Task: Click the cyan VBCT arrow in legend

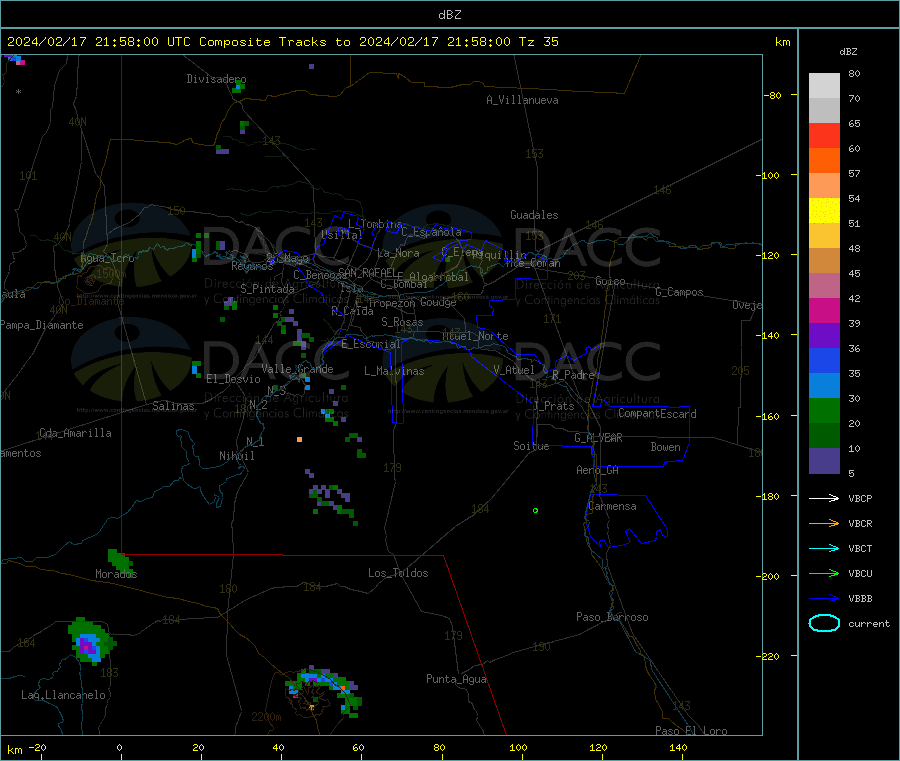Action: coord(824,549)
